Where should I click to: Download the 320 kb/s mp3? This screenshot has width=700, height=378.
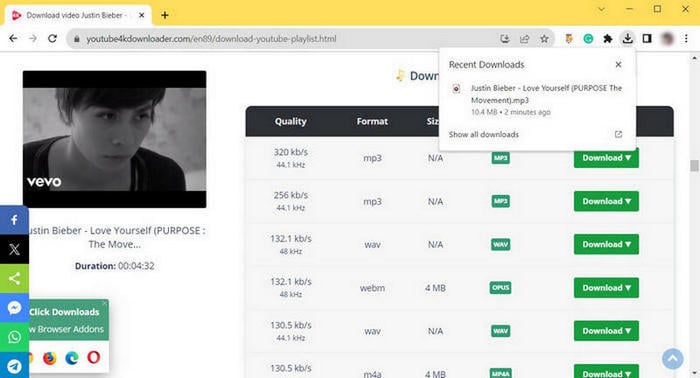tap(606, 158)
